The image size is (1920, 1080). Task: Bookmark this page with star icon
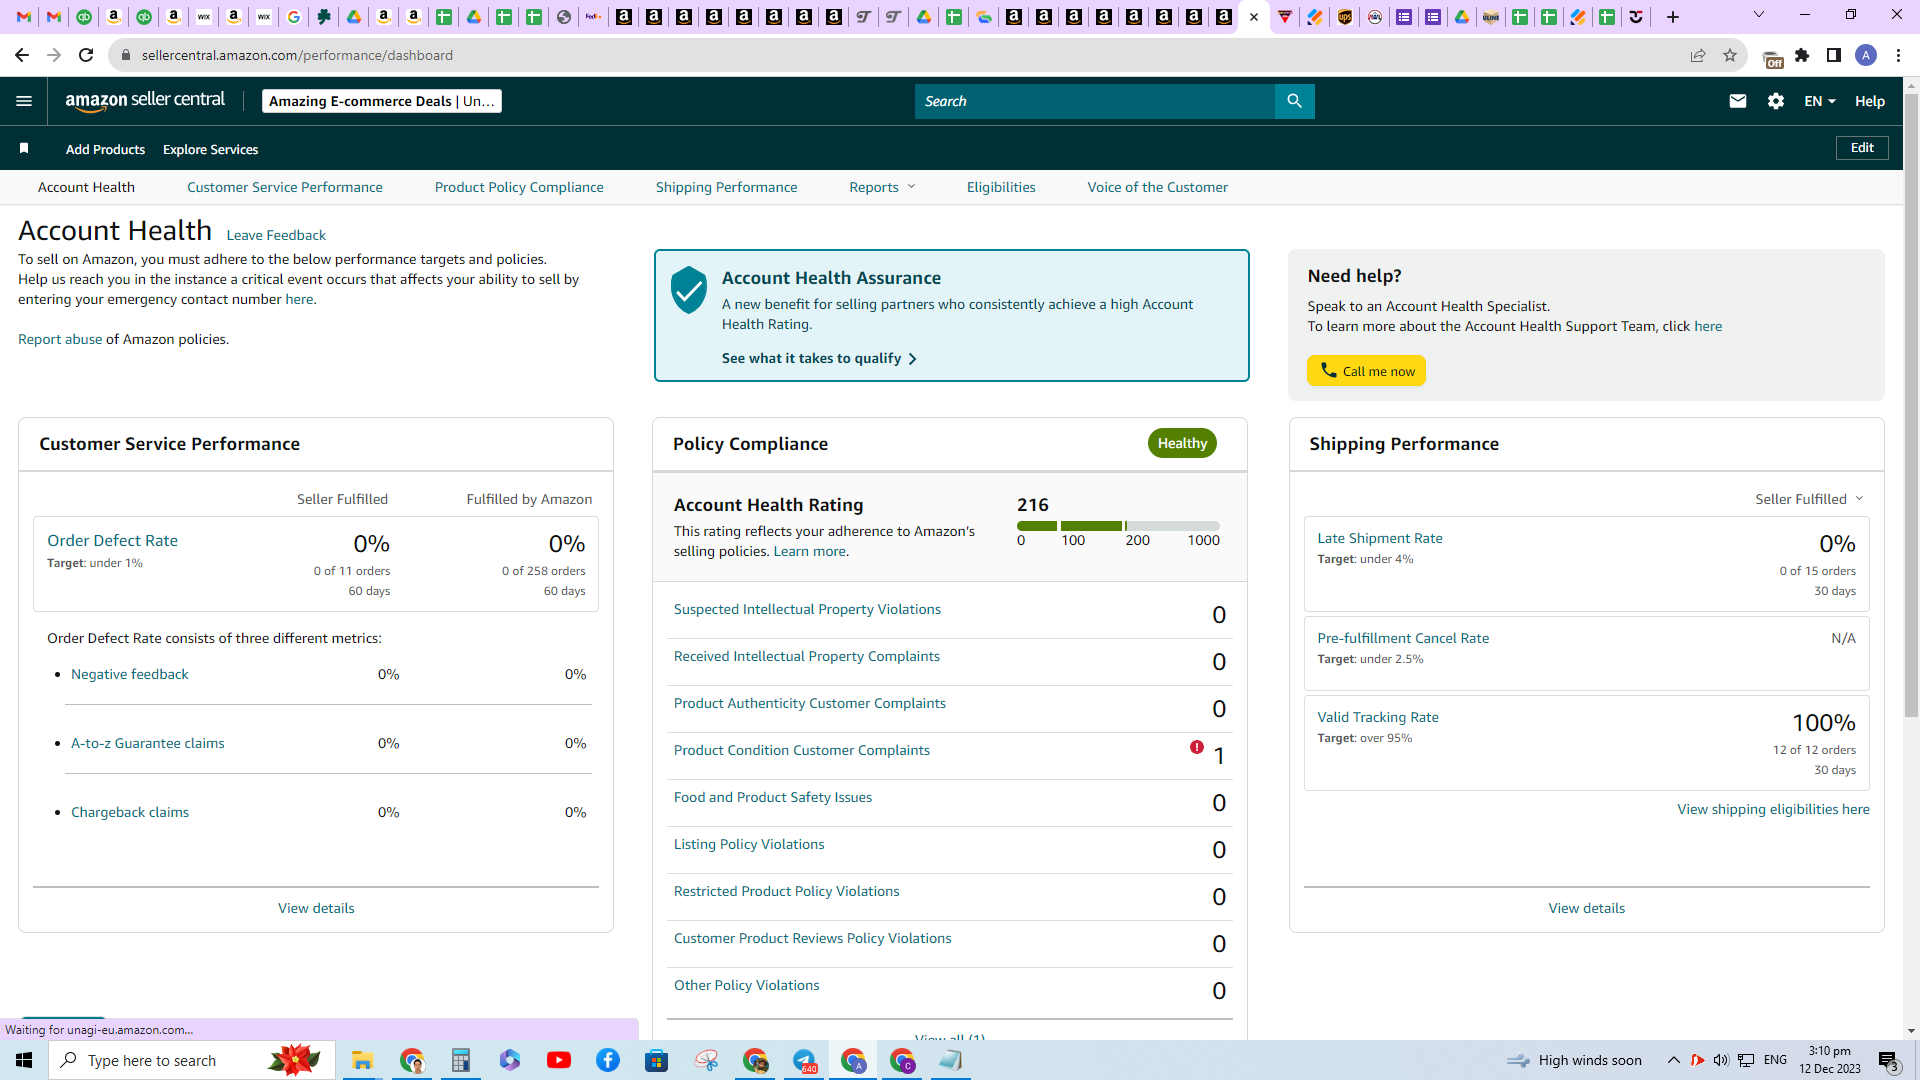click(x=1730, y=55)
